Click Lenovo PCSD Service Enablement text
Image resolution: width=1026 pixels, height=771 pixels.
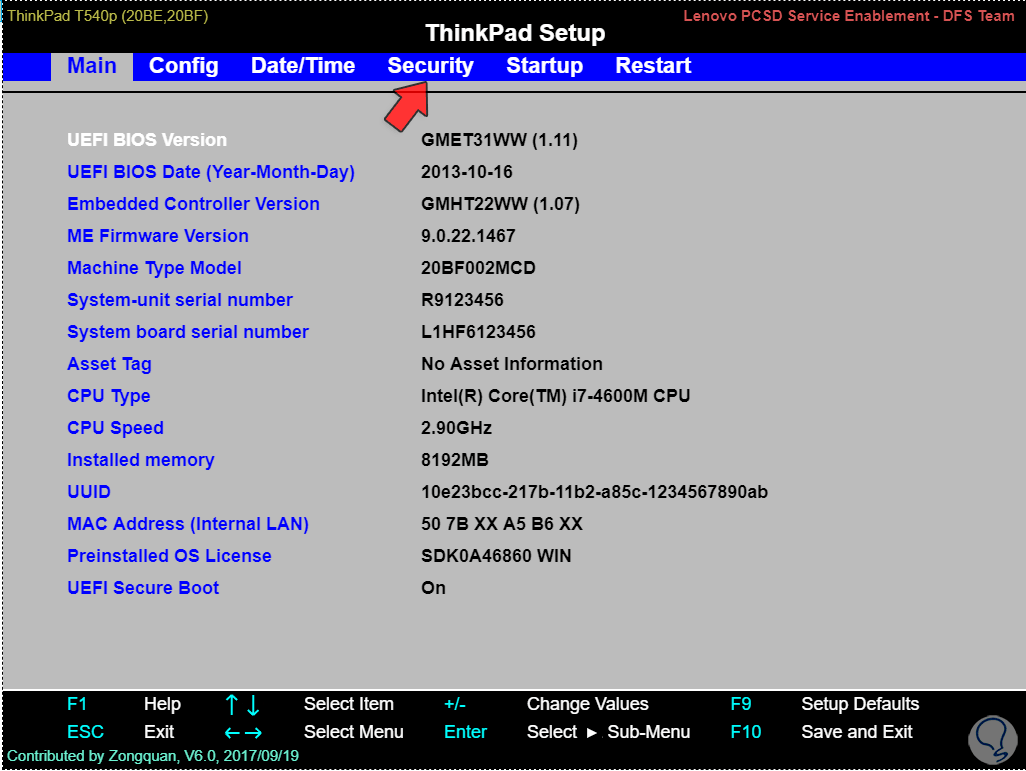point(849,16)
